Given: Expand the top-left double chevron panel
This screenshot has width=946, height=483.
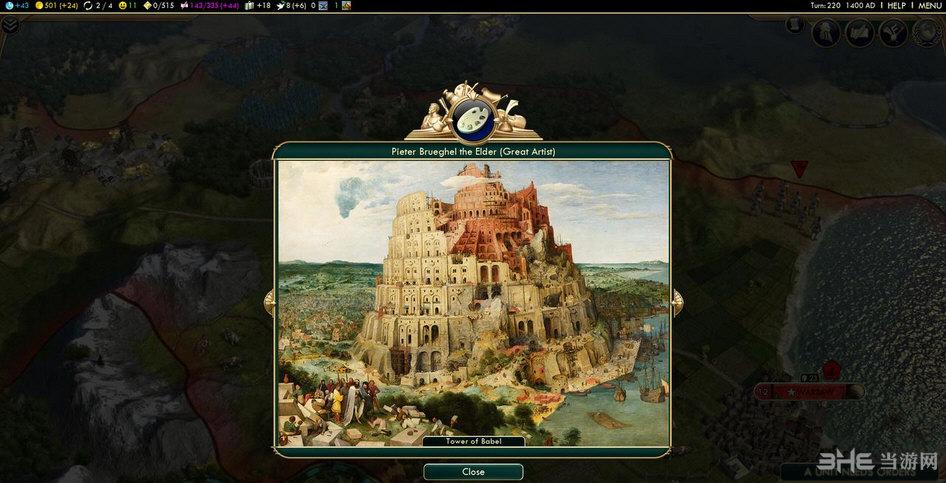Looking at the screenshot, I should point(10,25).
